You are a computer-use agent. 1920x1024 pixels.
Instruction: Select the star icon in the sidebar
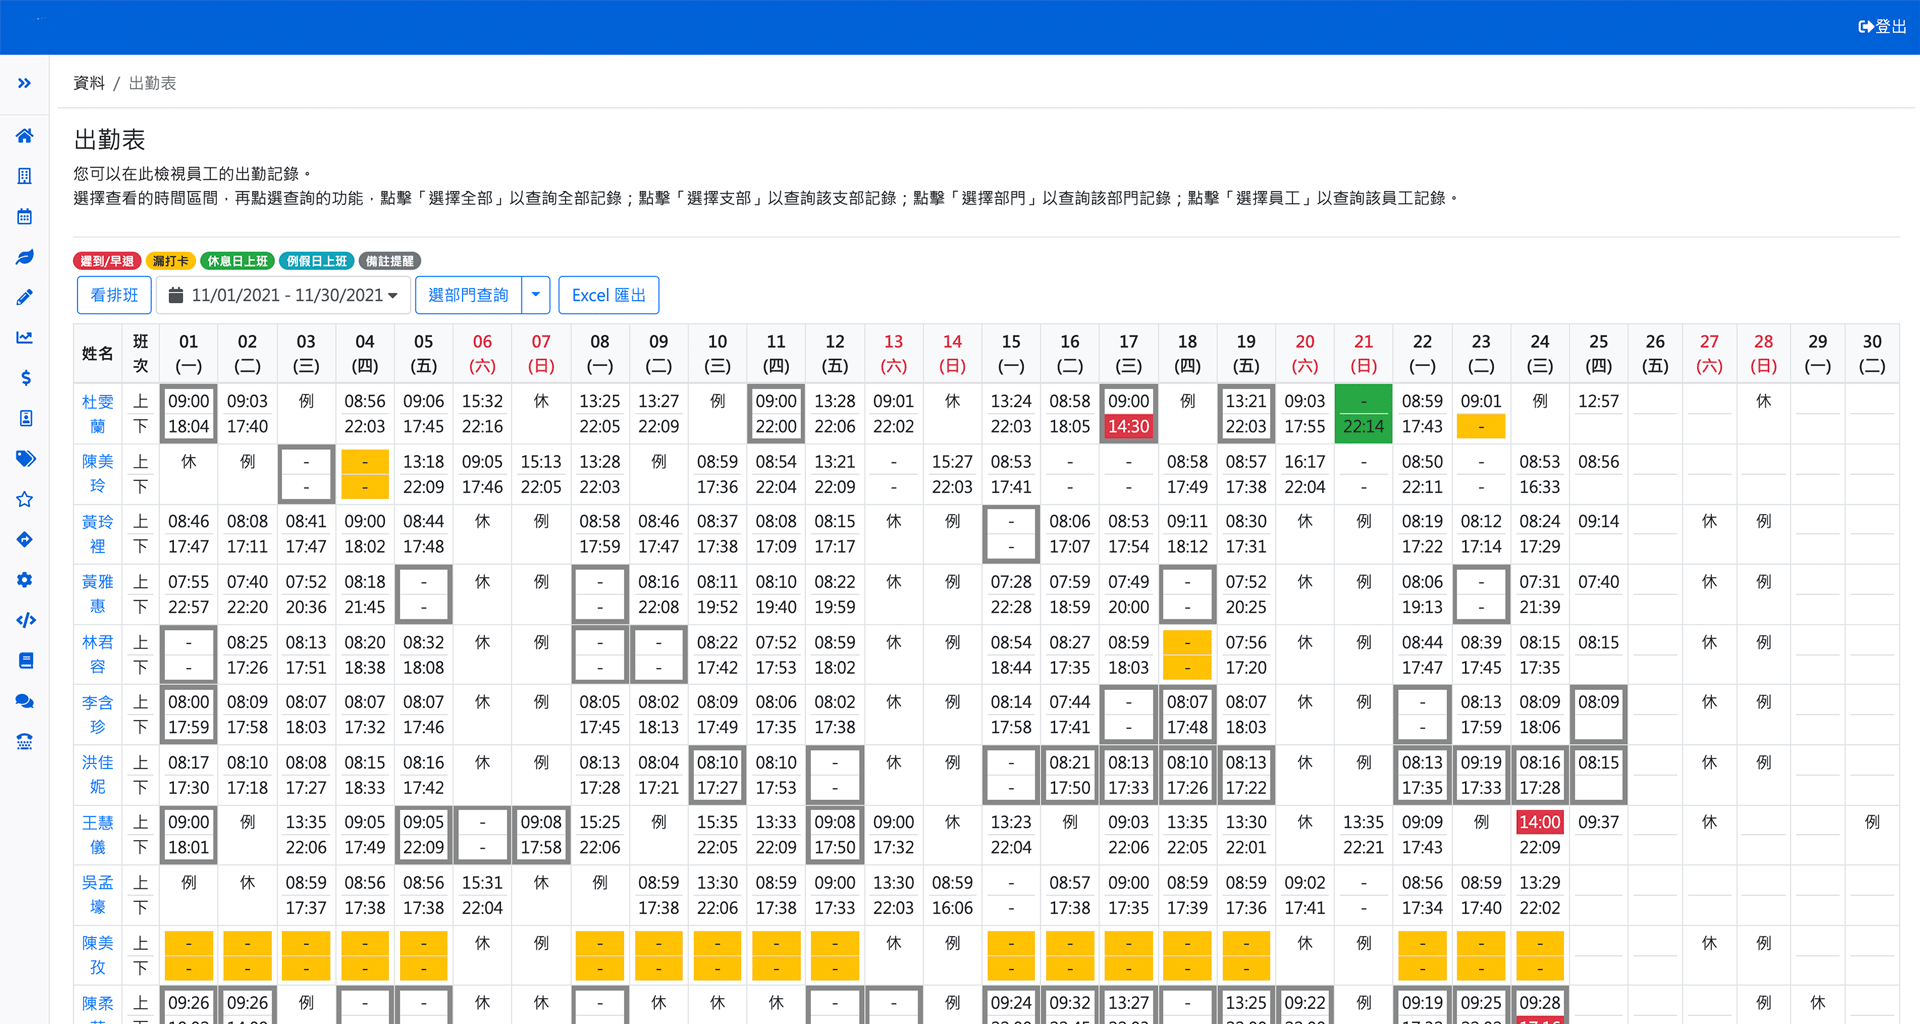(25, 499)
